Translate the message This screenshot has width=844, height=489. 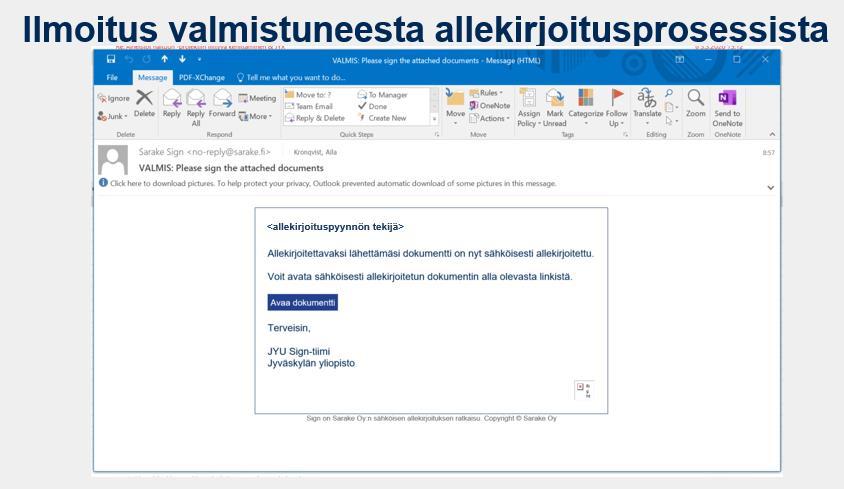pos(647,107)
